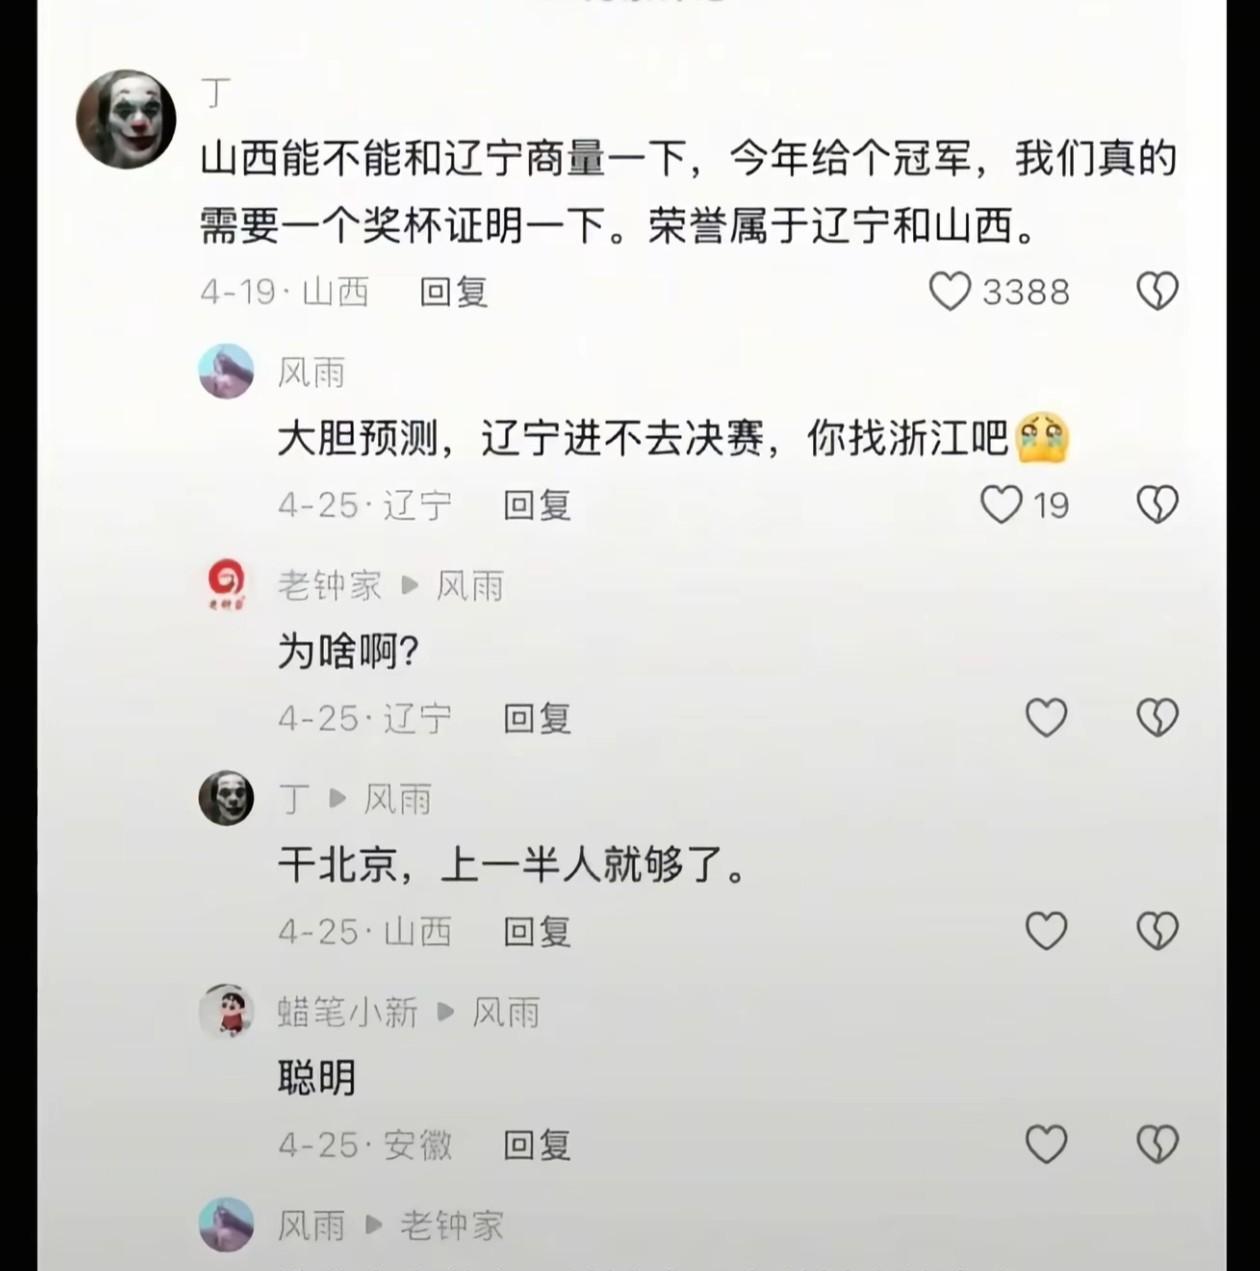Open 老钟家's red logo avatar
1260x1271 pixels.
tap(226, 585)
